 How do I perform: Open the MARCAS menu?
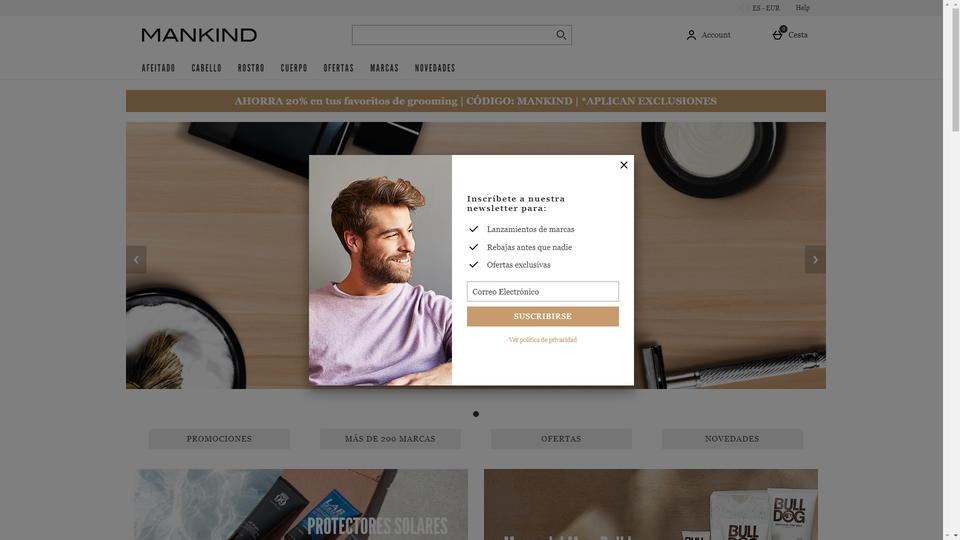tap(384, 68)
